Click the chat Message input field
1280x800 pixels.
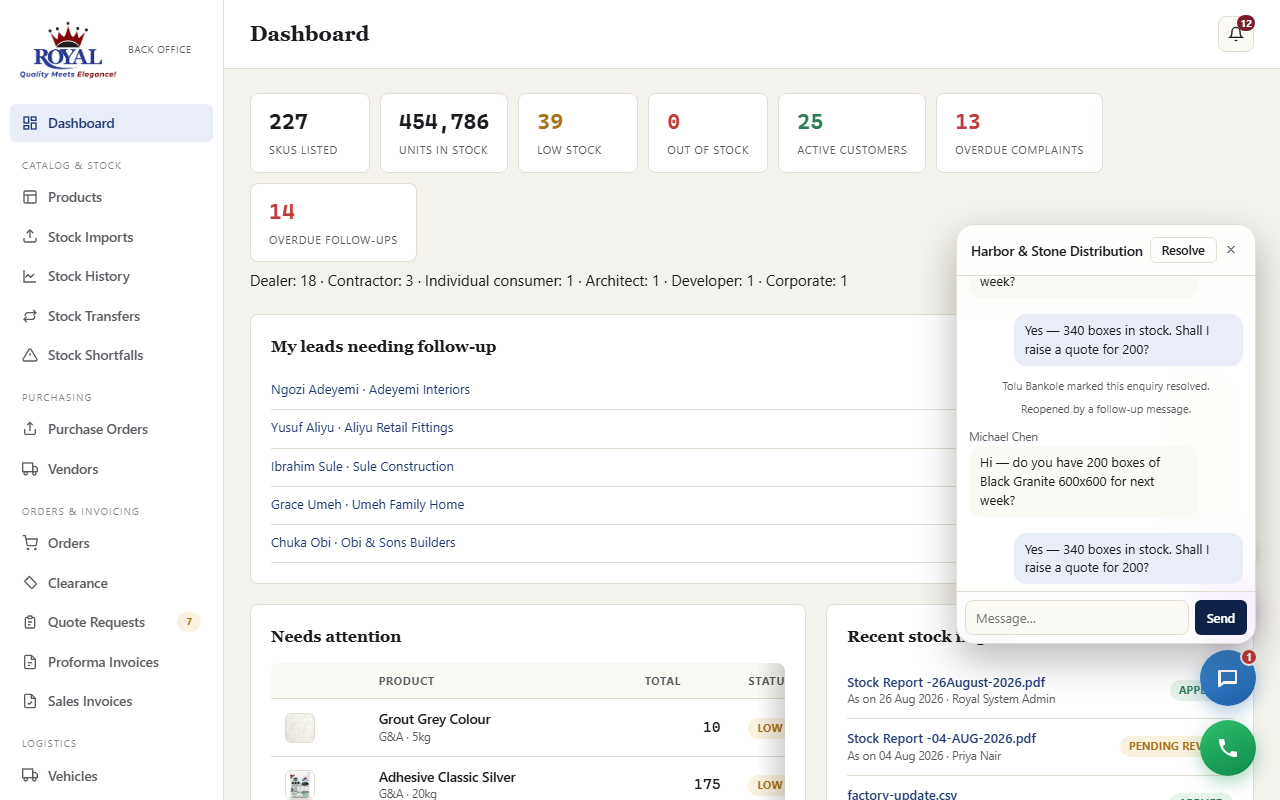coord(1077,618)
